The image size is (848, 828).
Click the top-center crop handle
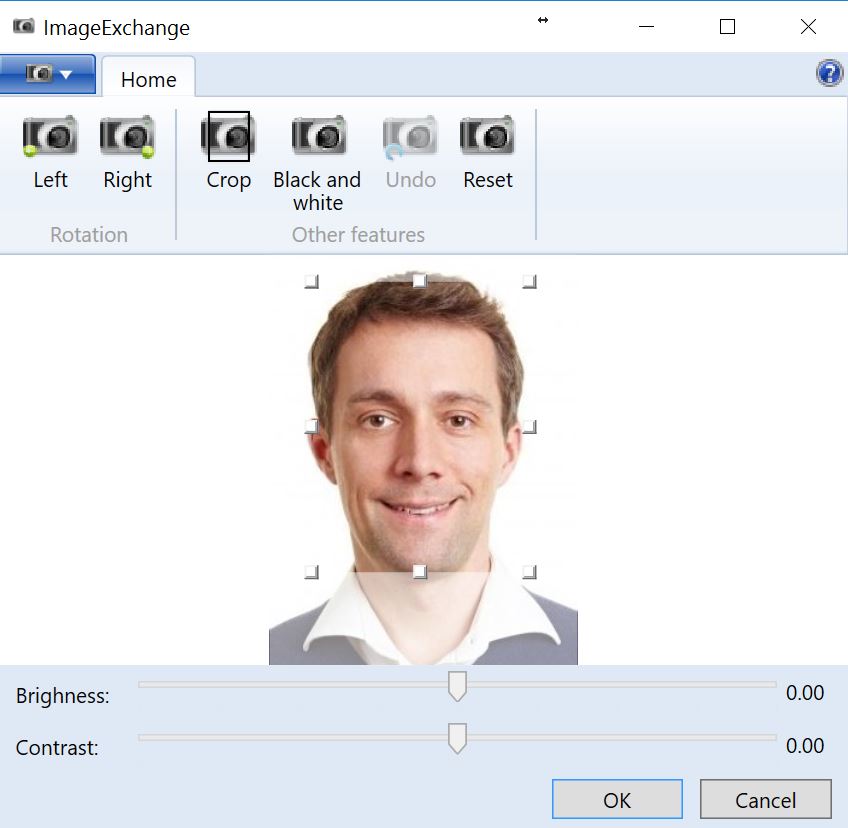click(x=420, y=281)
